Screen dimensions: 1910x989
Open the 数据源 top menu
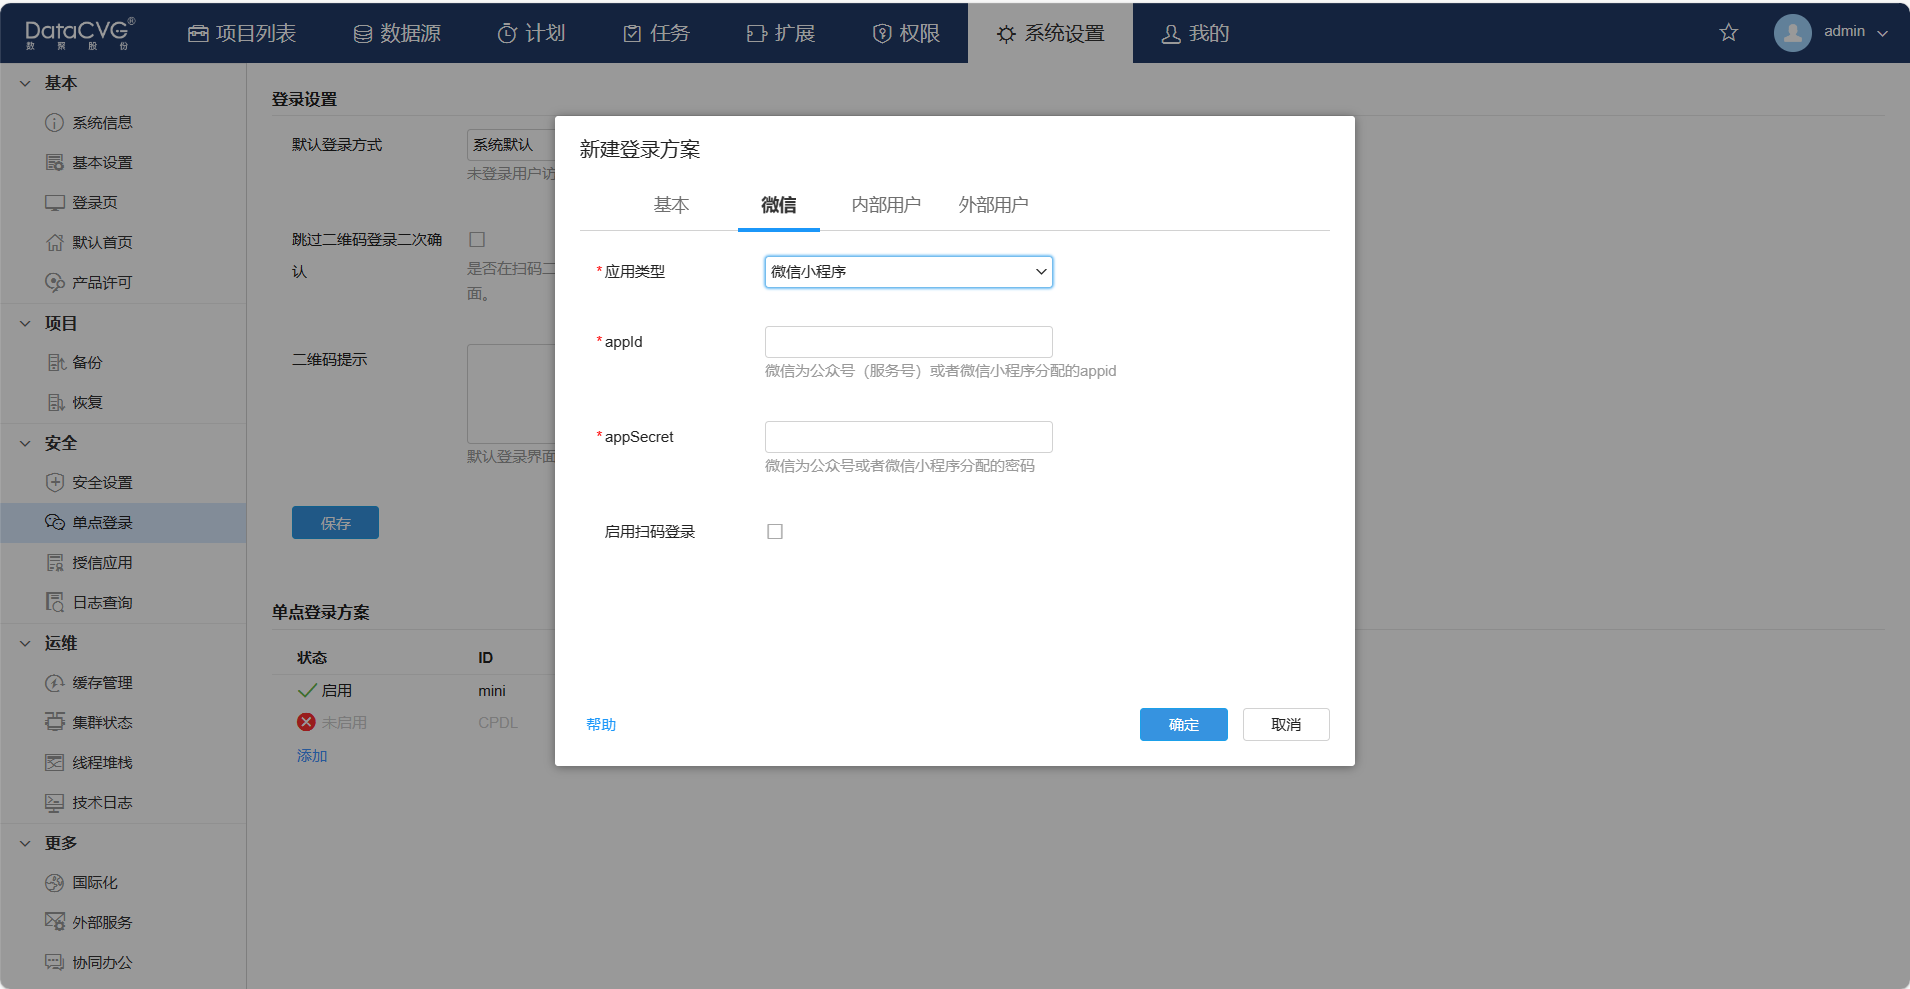[397, 33]
